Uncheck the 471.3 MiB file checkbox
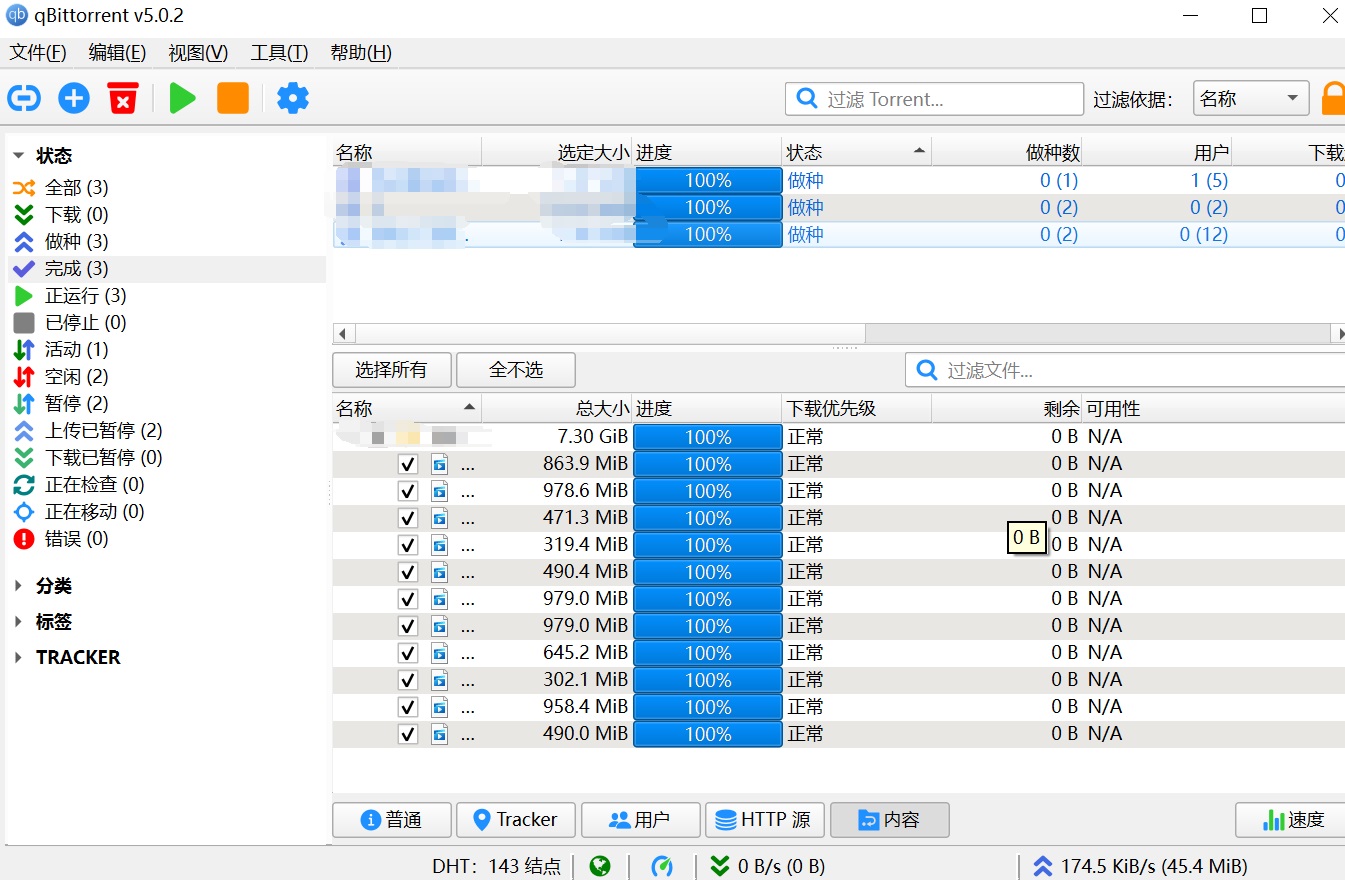The image size is (1345, 880). [407, 518]
